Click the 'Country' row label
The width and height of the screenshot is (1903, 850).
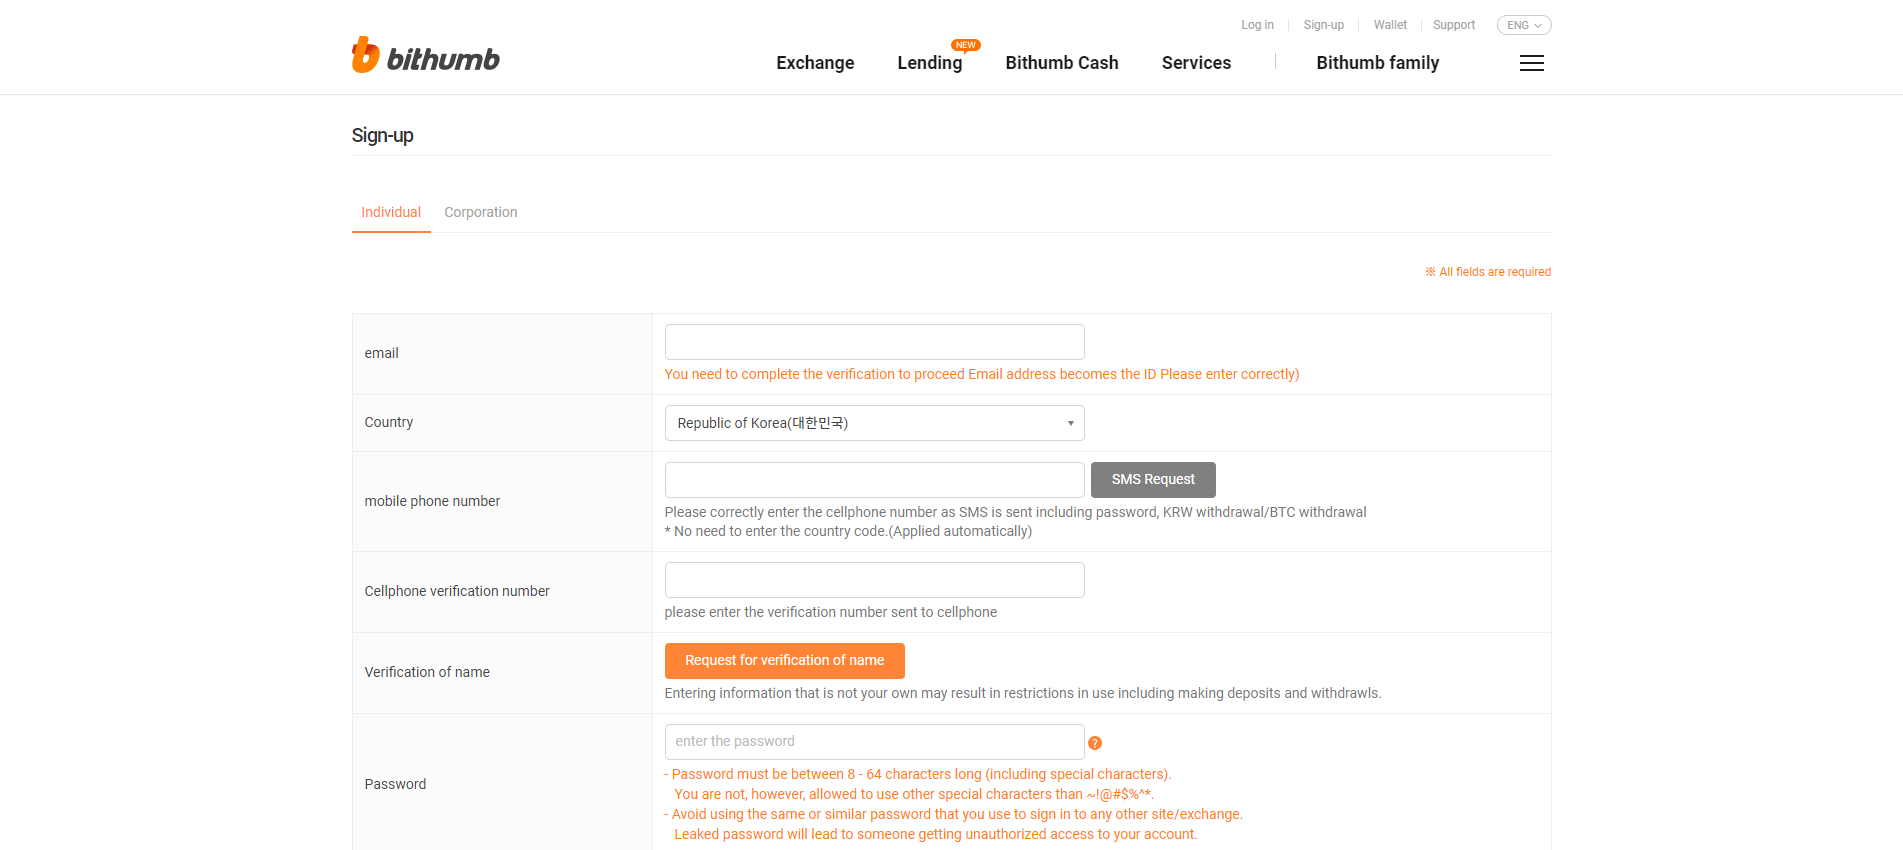point(388,422)
